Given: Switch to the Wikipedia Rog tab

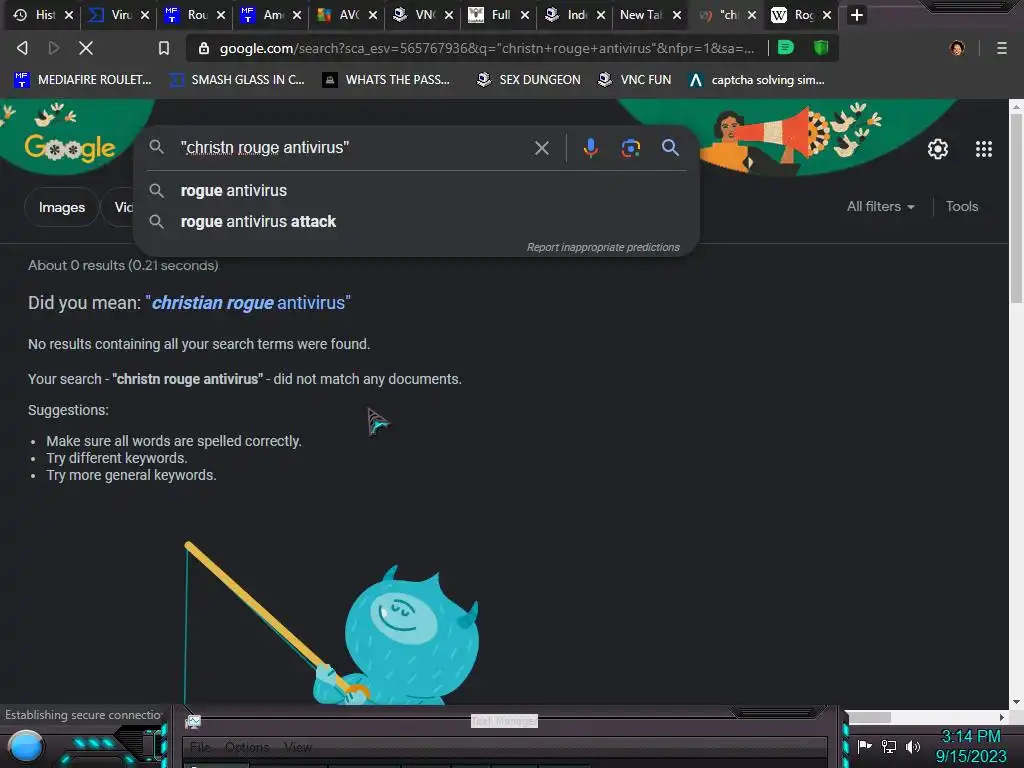Looking at the screenshot, I should coord(794,14).
